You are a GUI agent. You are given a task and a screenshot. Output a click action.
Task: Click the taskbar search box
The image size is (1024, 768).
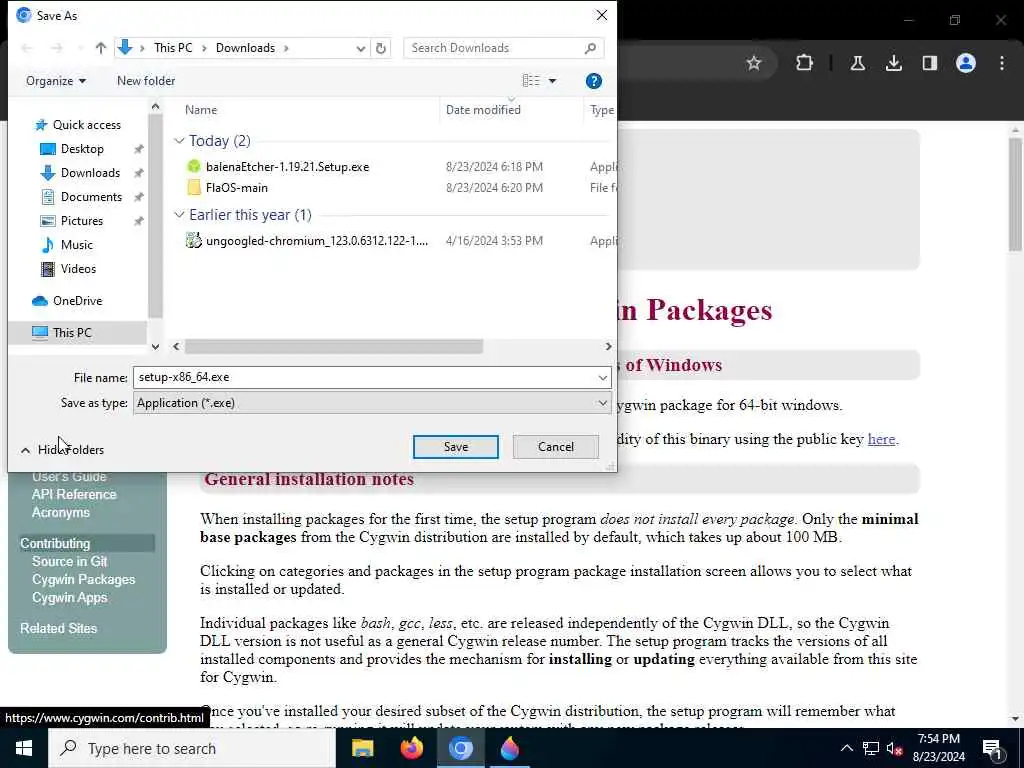tap(192, 748)
